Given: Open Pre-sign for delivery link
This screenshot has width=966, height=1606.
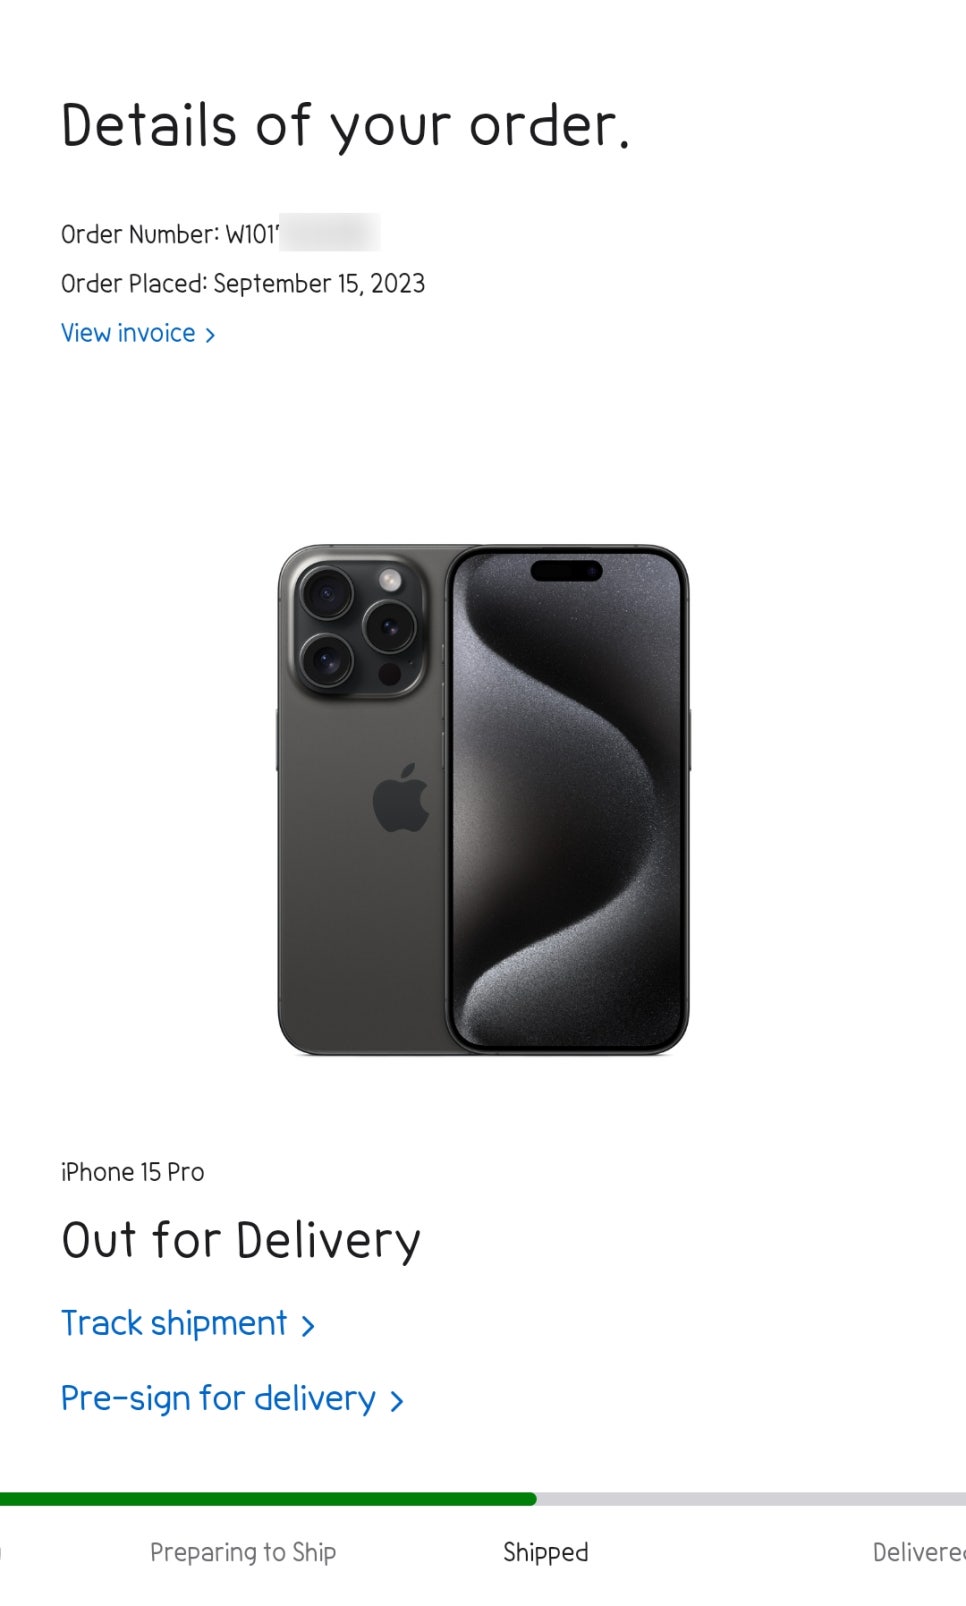Looking at the screenshot, I should click(232, 1398).
